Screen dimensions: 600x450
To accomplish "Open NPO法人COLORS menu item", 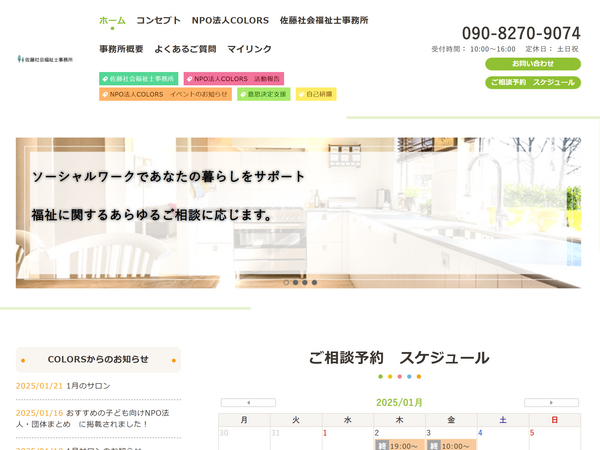I will coord(230,20).
